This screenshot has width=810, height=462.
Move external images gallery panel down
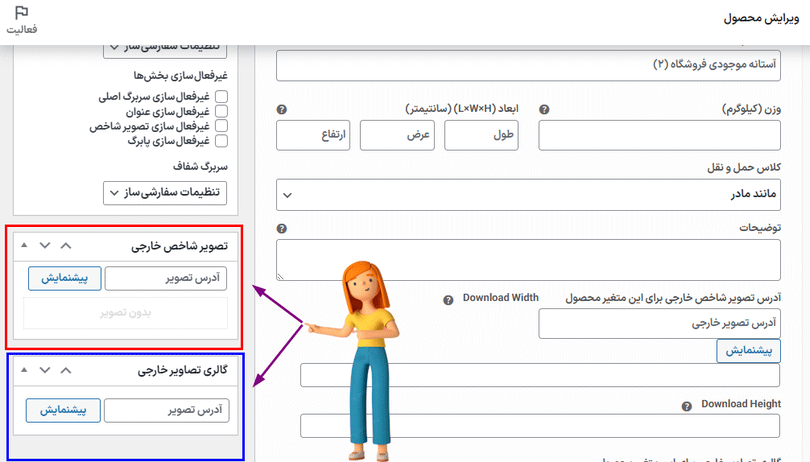coord(45,370)
